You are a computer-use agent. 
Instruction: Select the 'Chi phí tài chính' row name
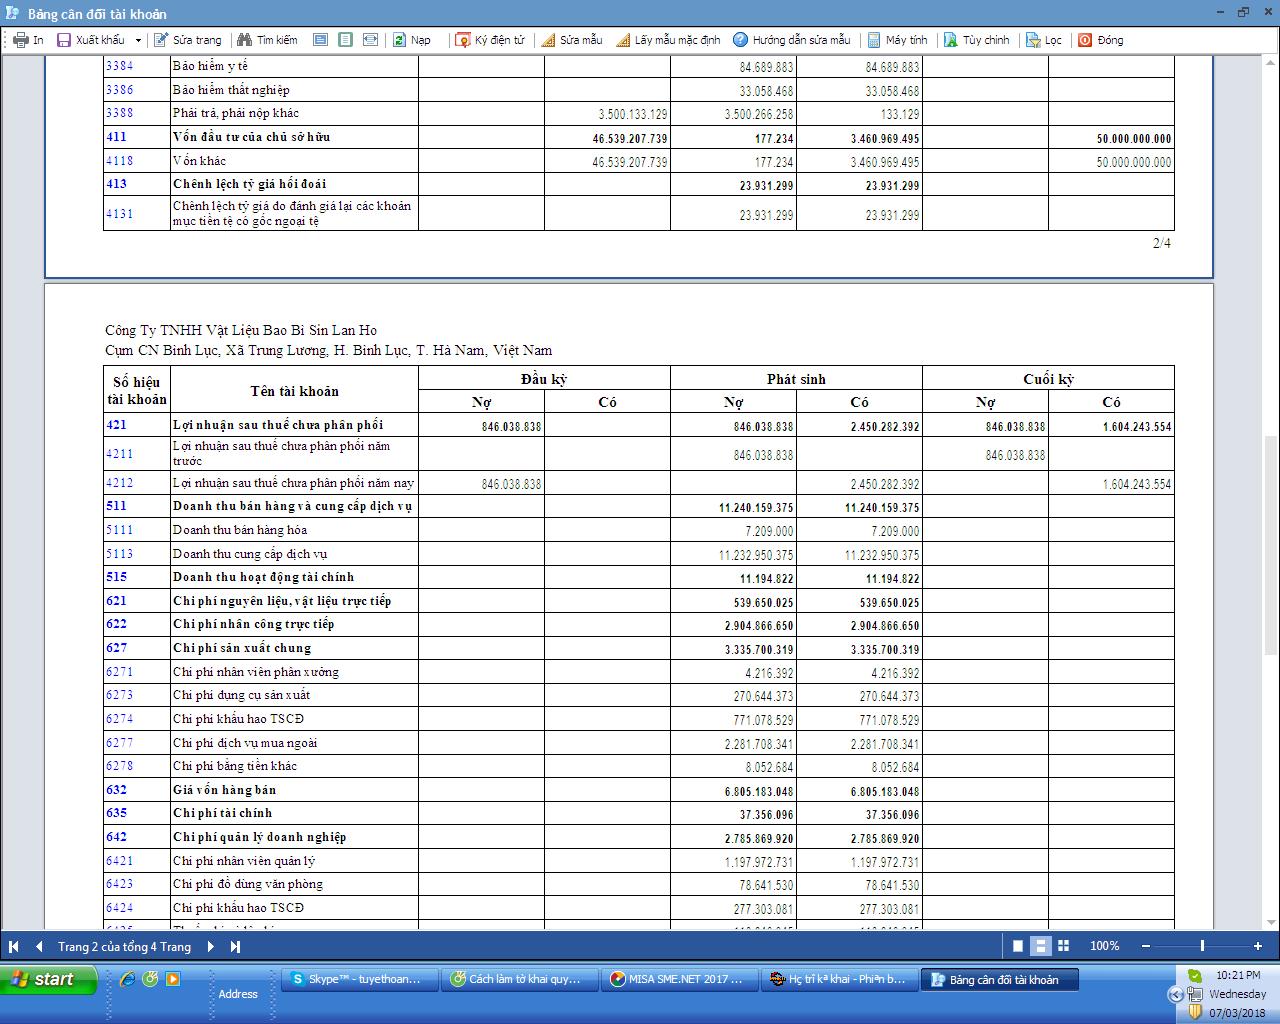point(222,813)
